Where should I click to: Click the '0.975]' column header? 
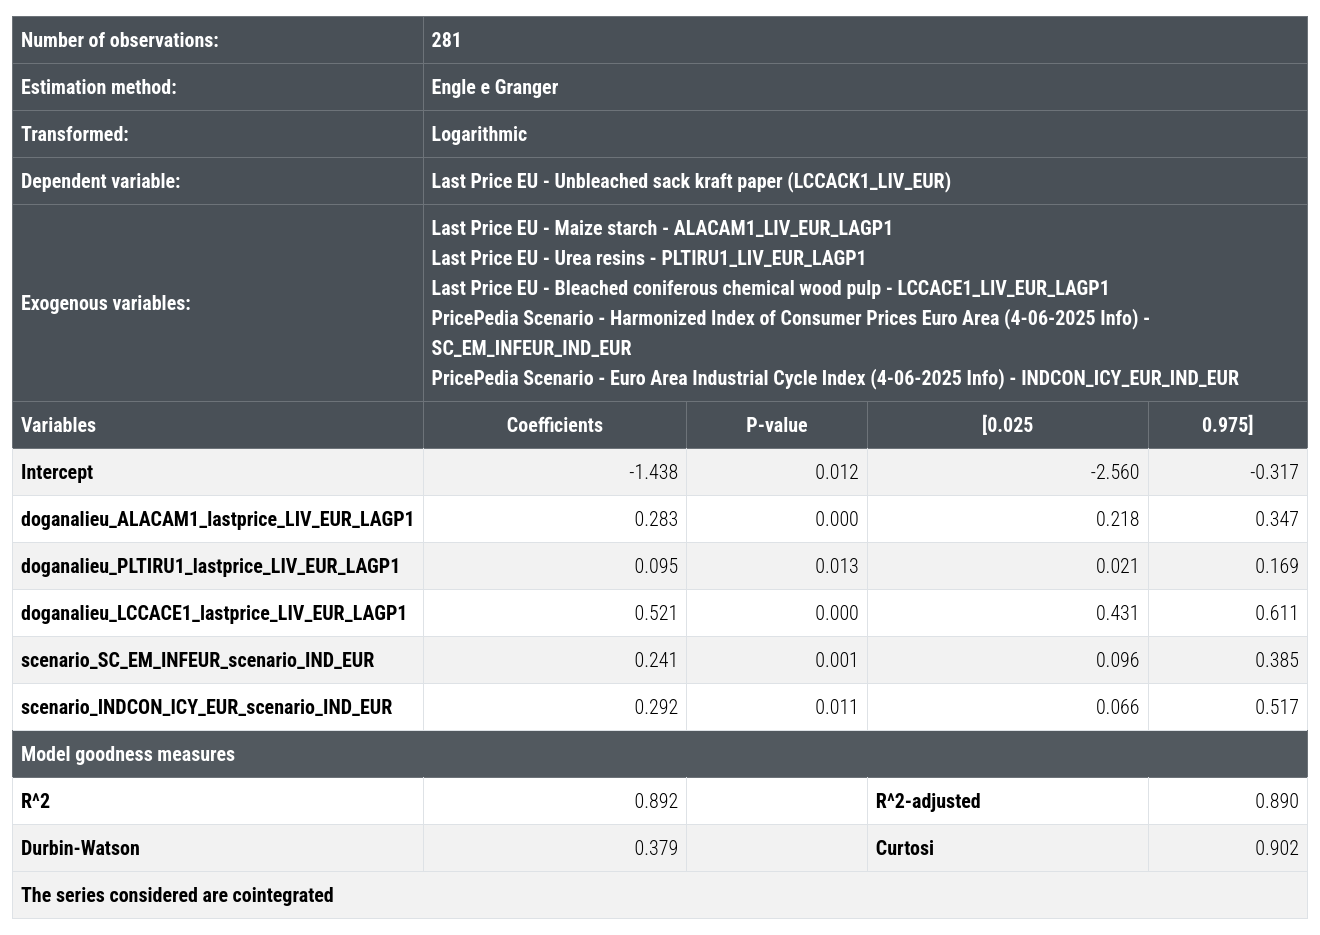(1227, 425)
